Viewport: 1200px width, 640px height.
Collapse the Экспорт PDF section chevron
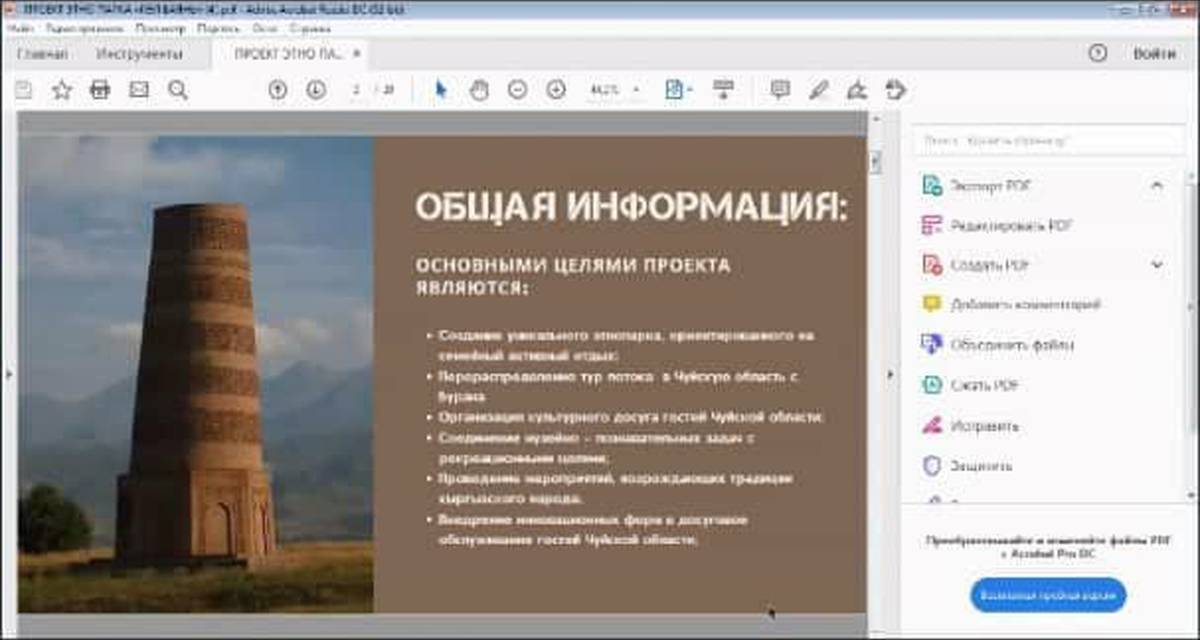click(1157, 185)
